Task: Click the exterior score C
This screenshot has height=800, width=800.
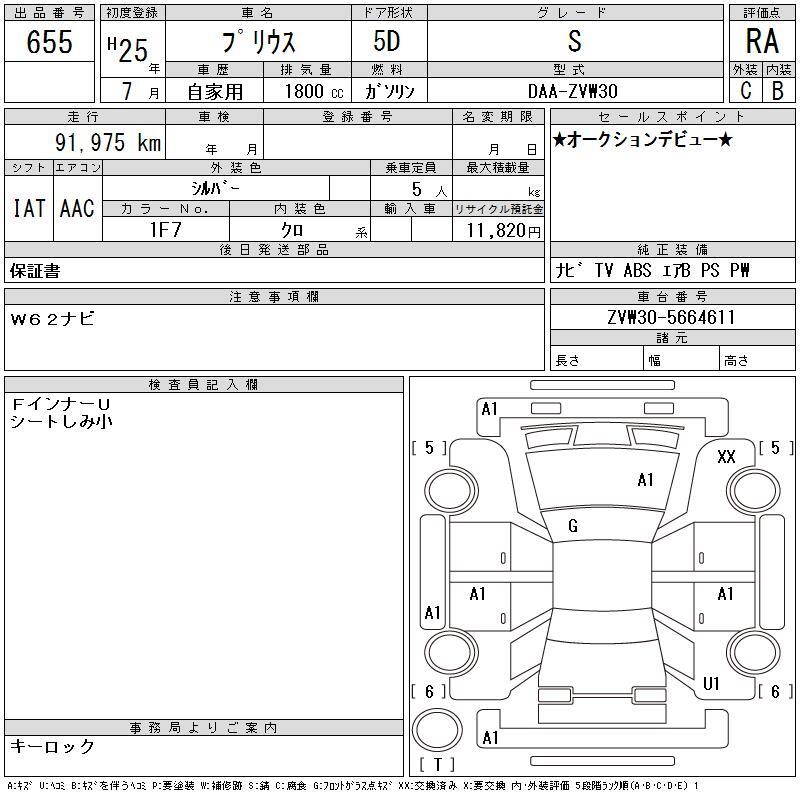Action: tap(745, 90)
